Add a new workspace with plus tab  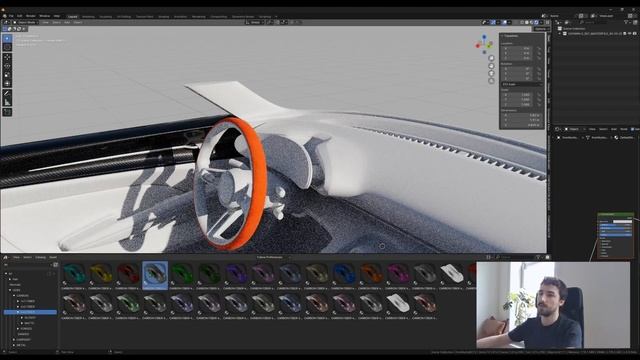tap(276, 17)
